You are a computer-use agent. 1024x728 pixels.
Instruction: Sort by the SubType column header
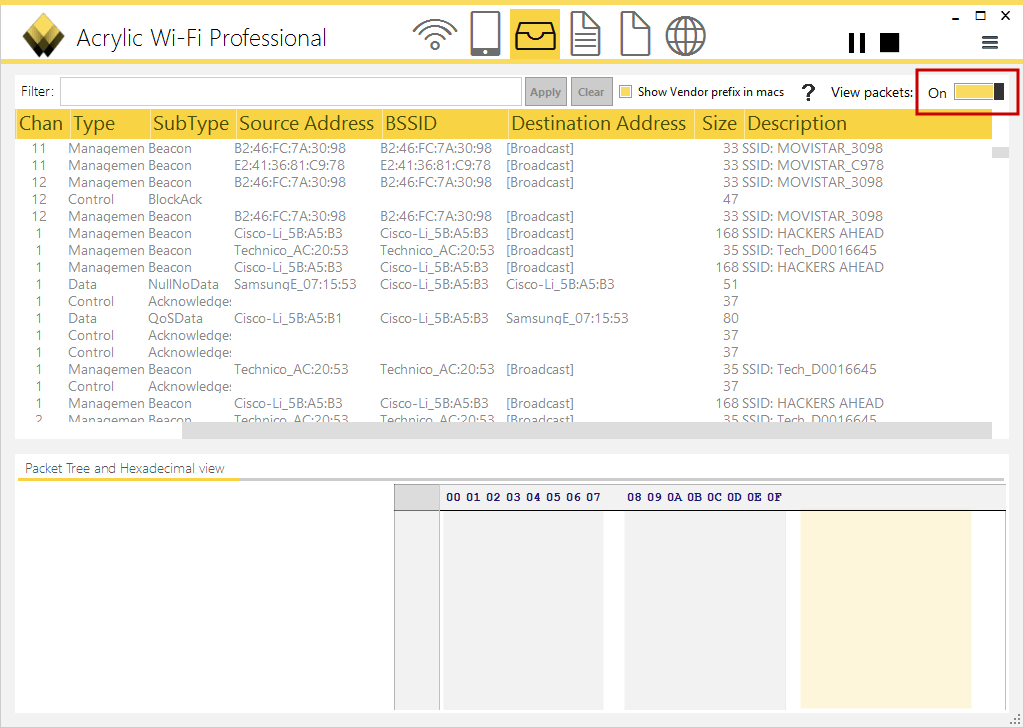(191, 123)
